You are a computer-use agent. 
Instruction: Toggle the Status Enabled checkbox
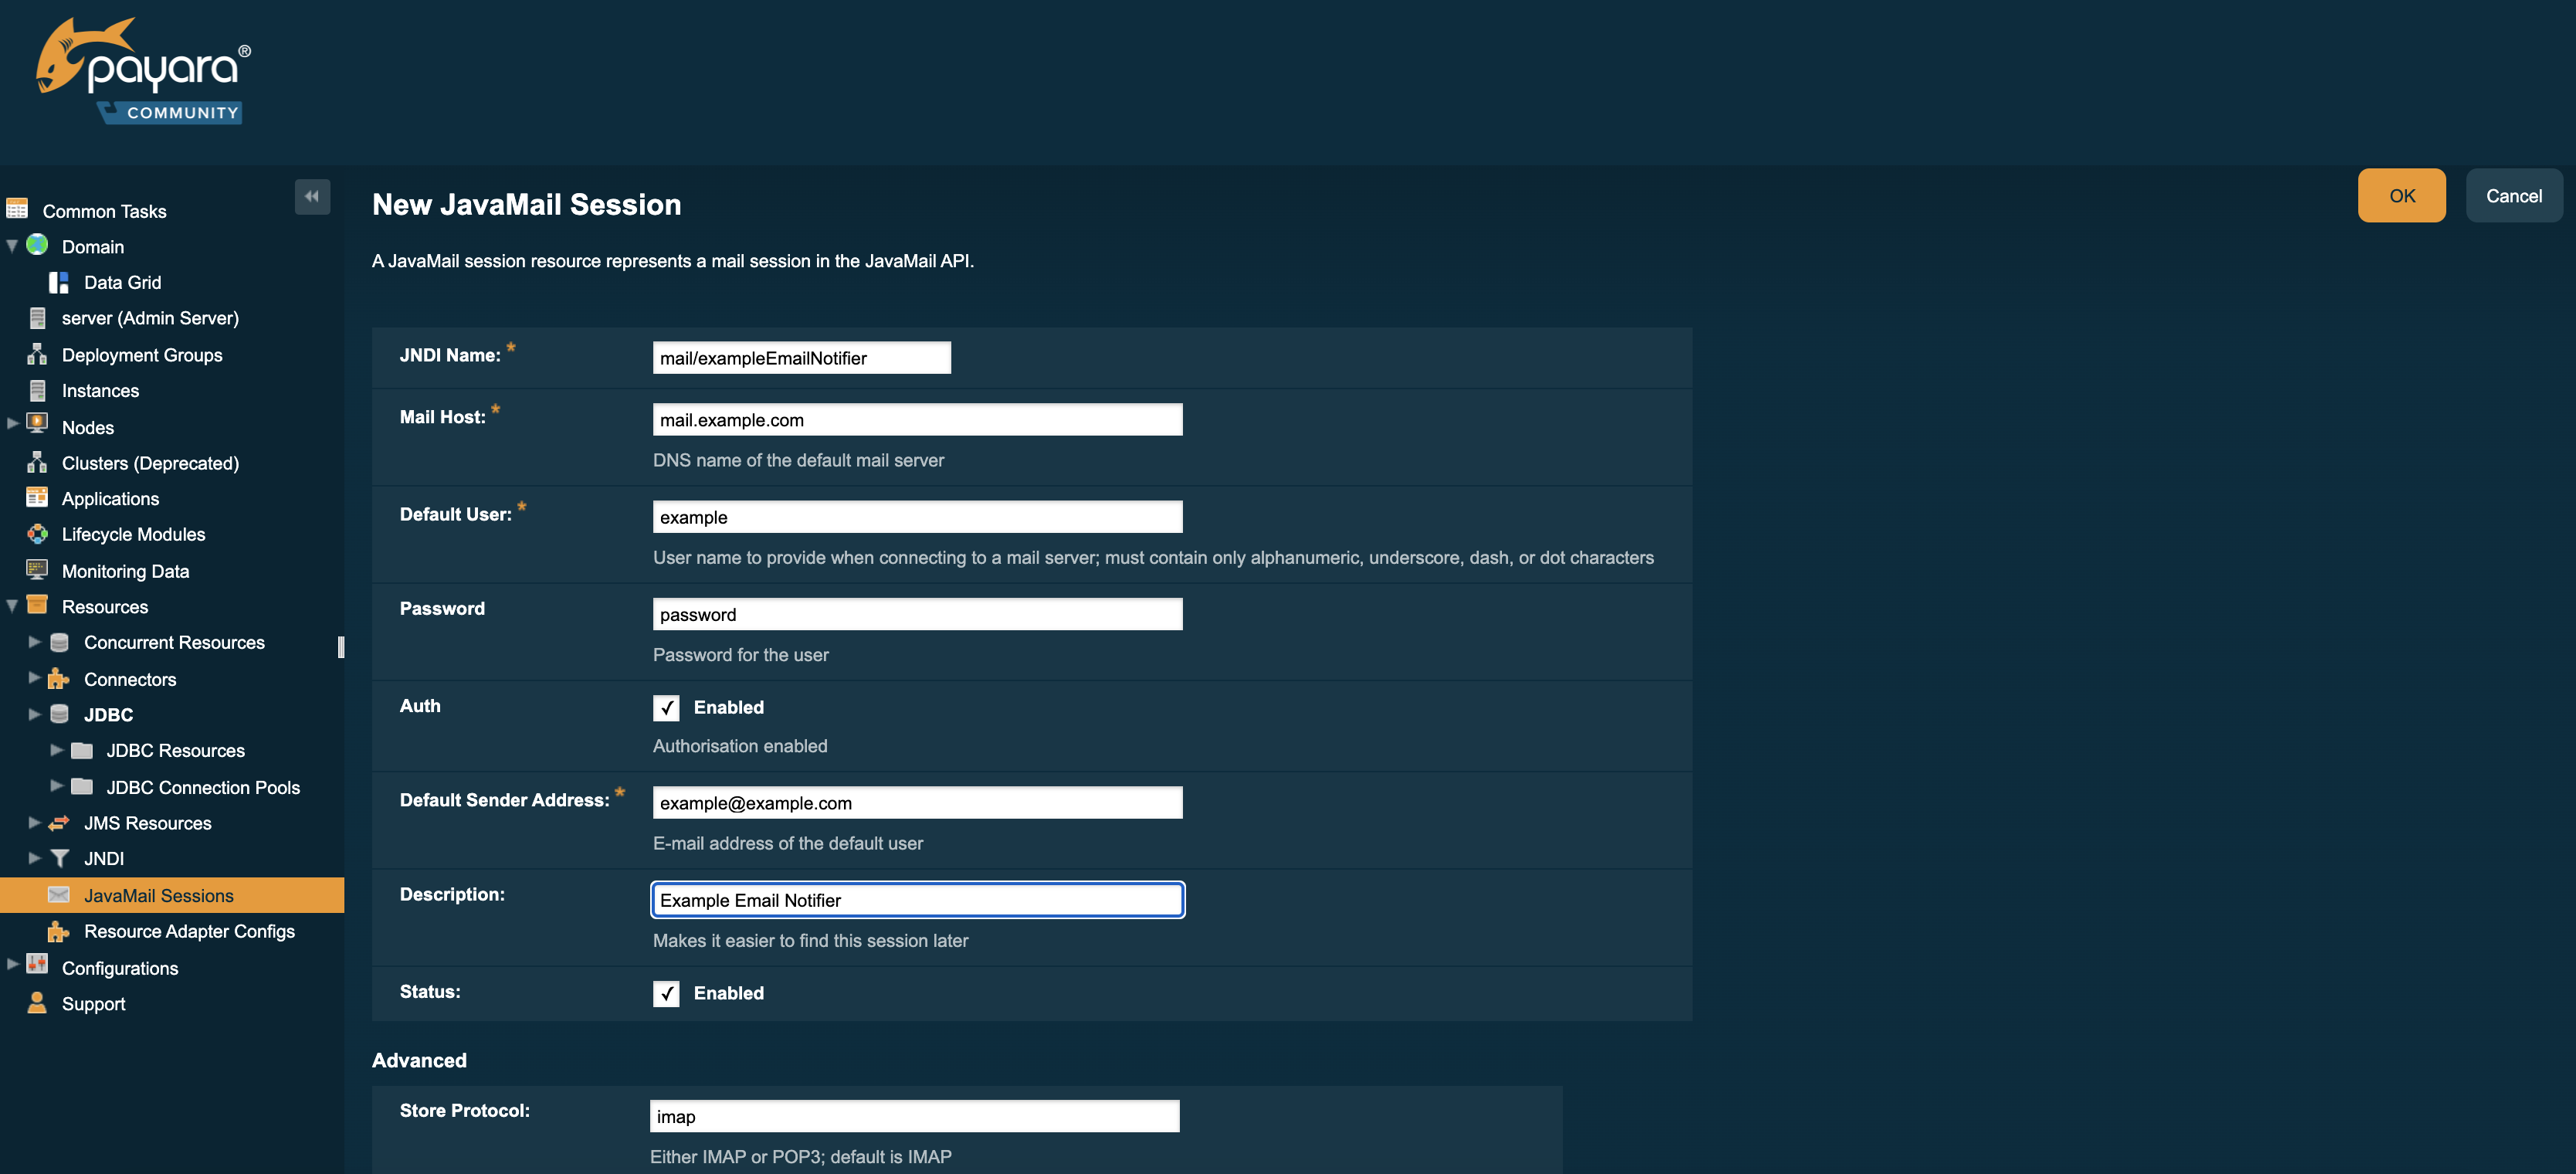click(666, 993)
